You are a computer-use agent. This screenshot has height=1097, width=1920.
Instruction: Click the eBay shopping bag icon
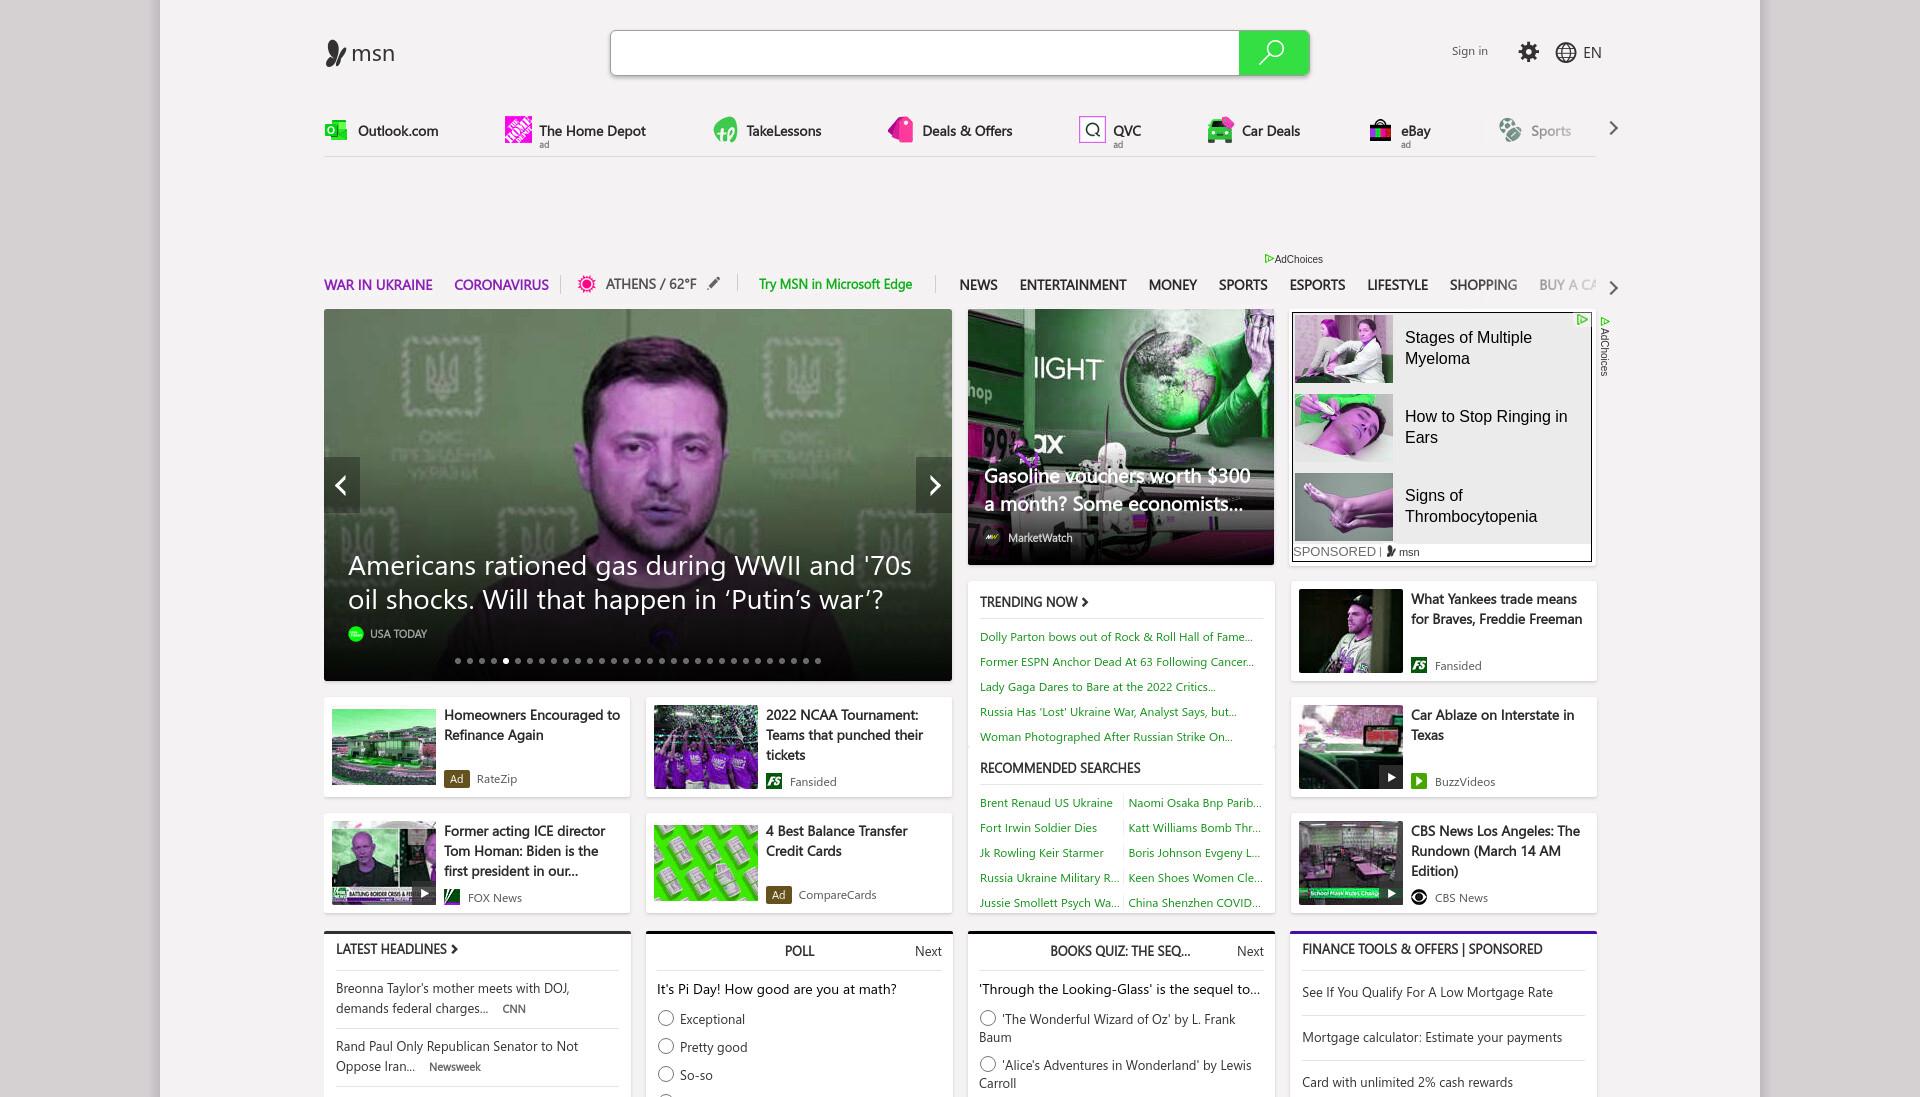tap(1380, 130)
